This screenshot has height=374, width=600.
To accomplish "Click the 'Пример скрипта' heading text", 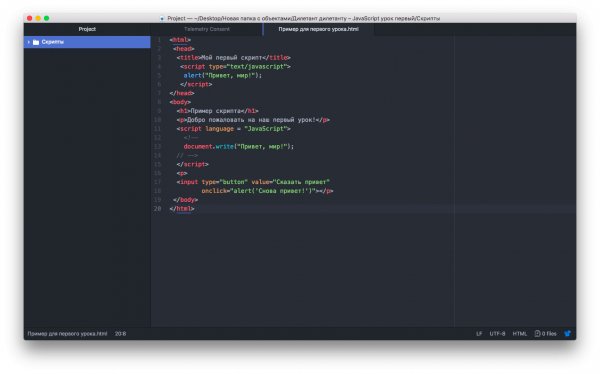I will pos(215,111).
